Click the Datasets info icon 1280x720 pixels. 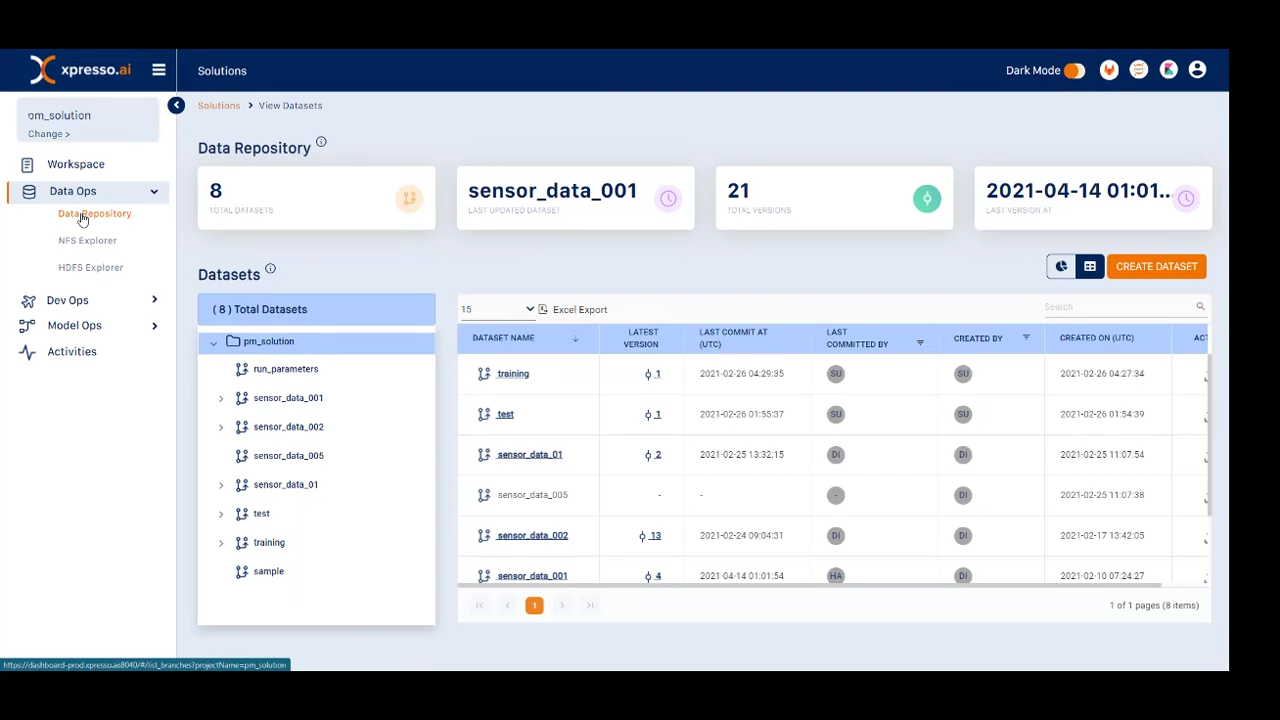[x=270, y=269]
